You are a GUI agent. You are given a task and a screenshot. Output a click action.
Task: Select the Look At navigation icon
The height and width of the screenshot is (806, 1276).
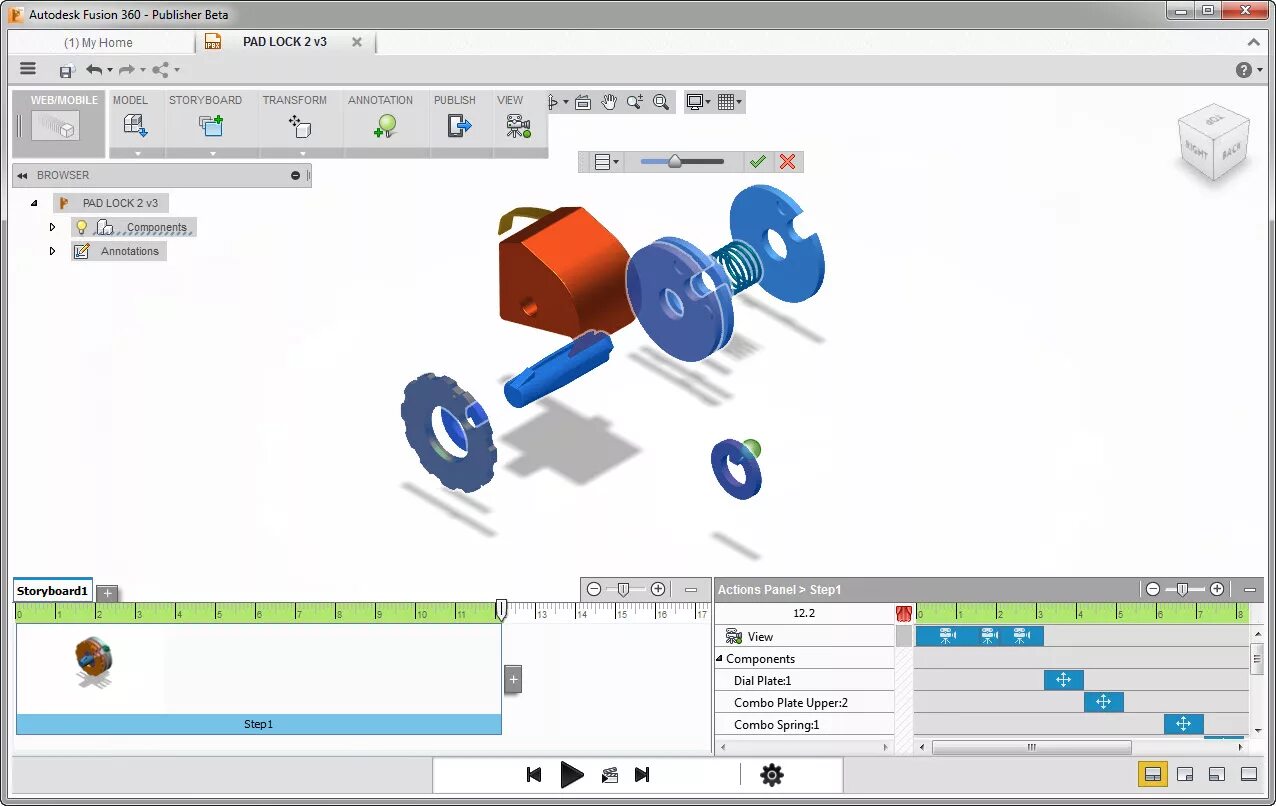(583, 102)
